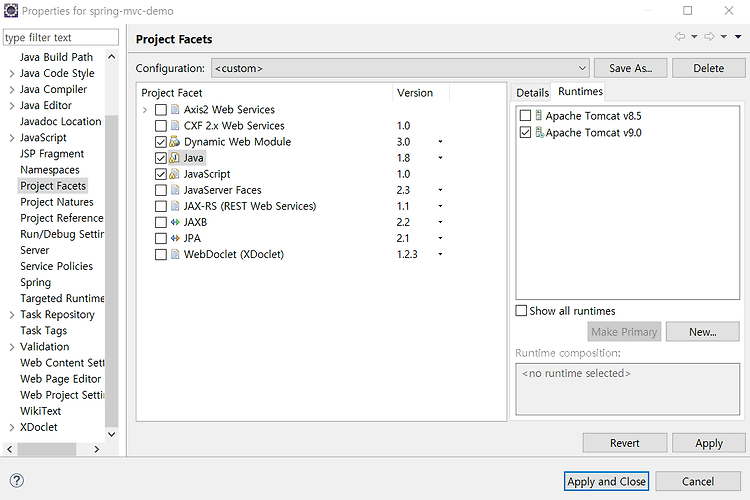Switch to the Details tab
This screenshot has width=750, height=500.
(x=532, y=92)
